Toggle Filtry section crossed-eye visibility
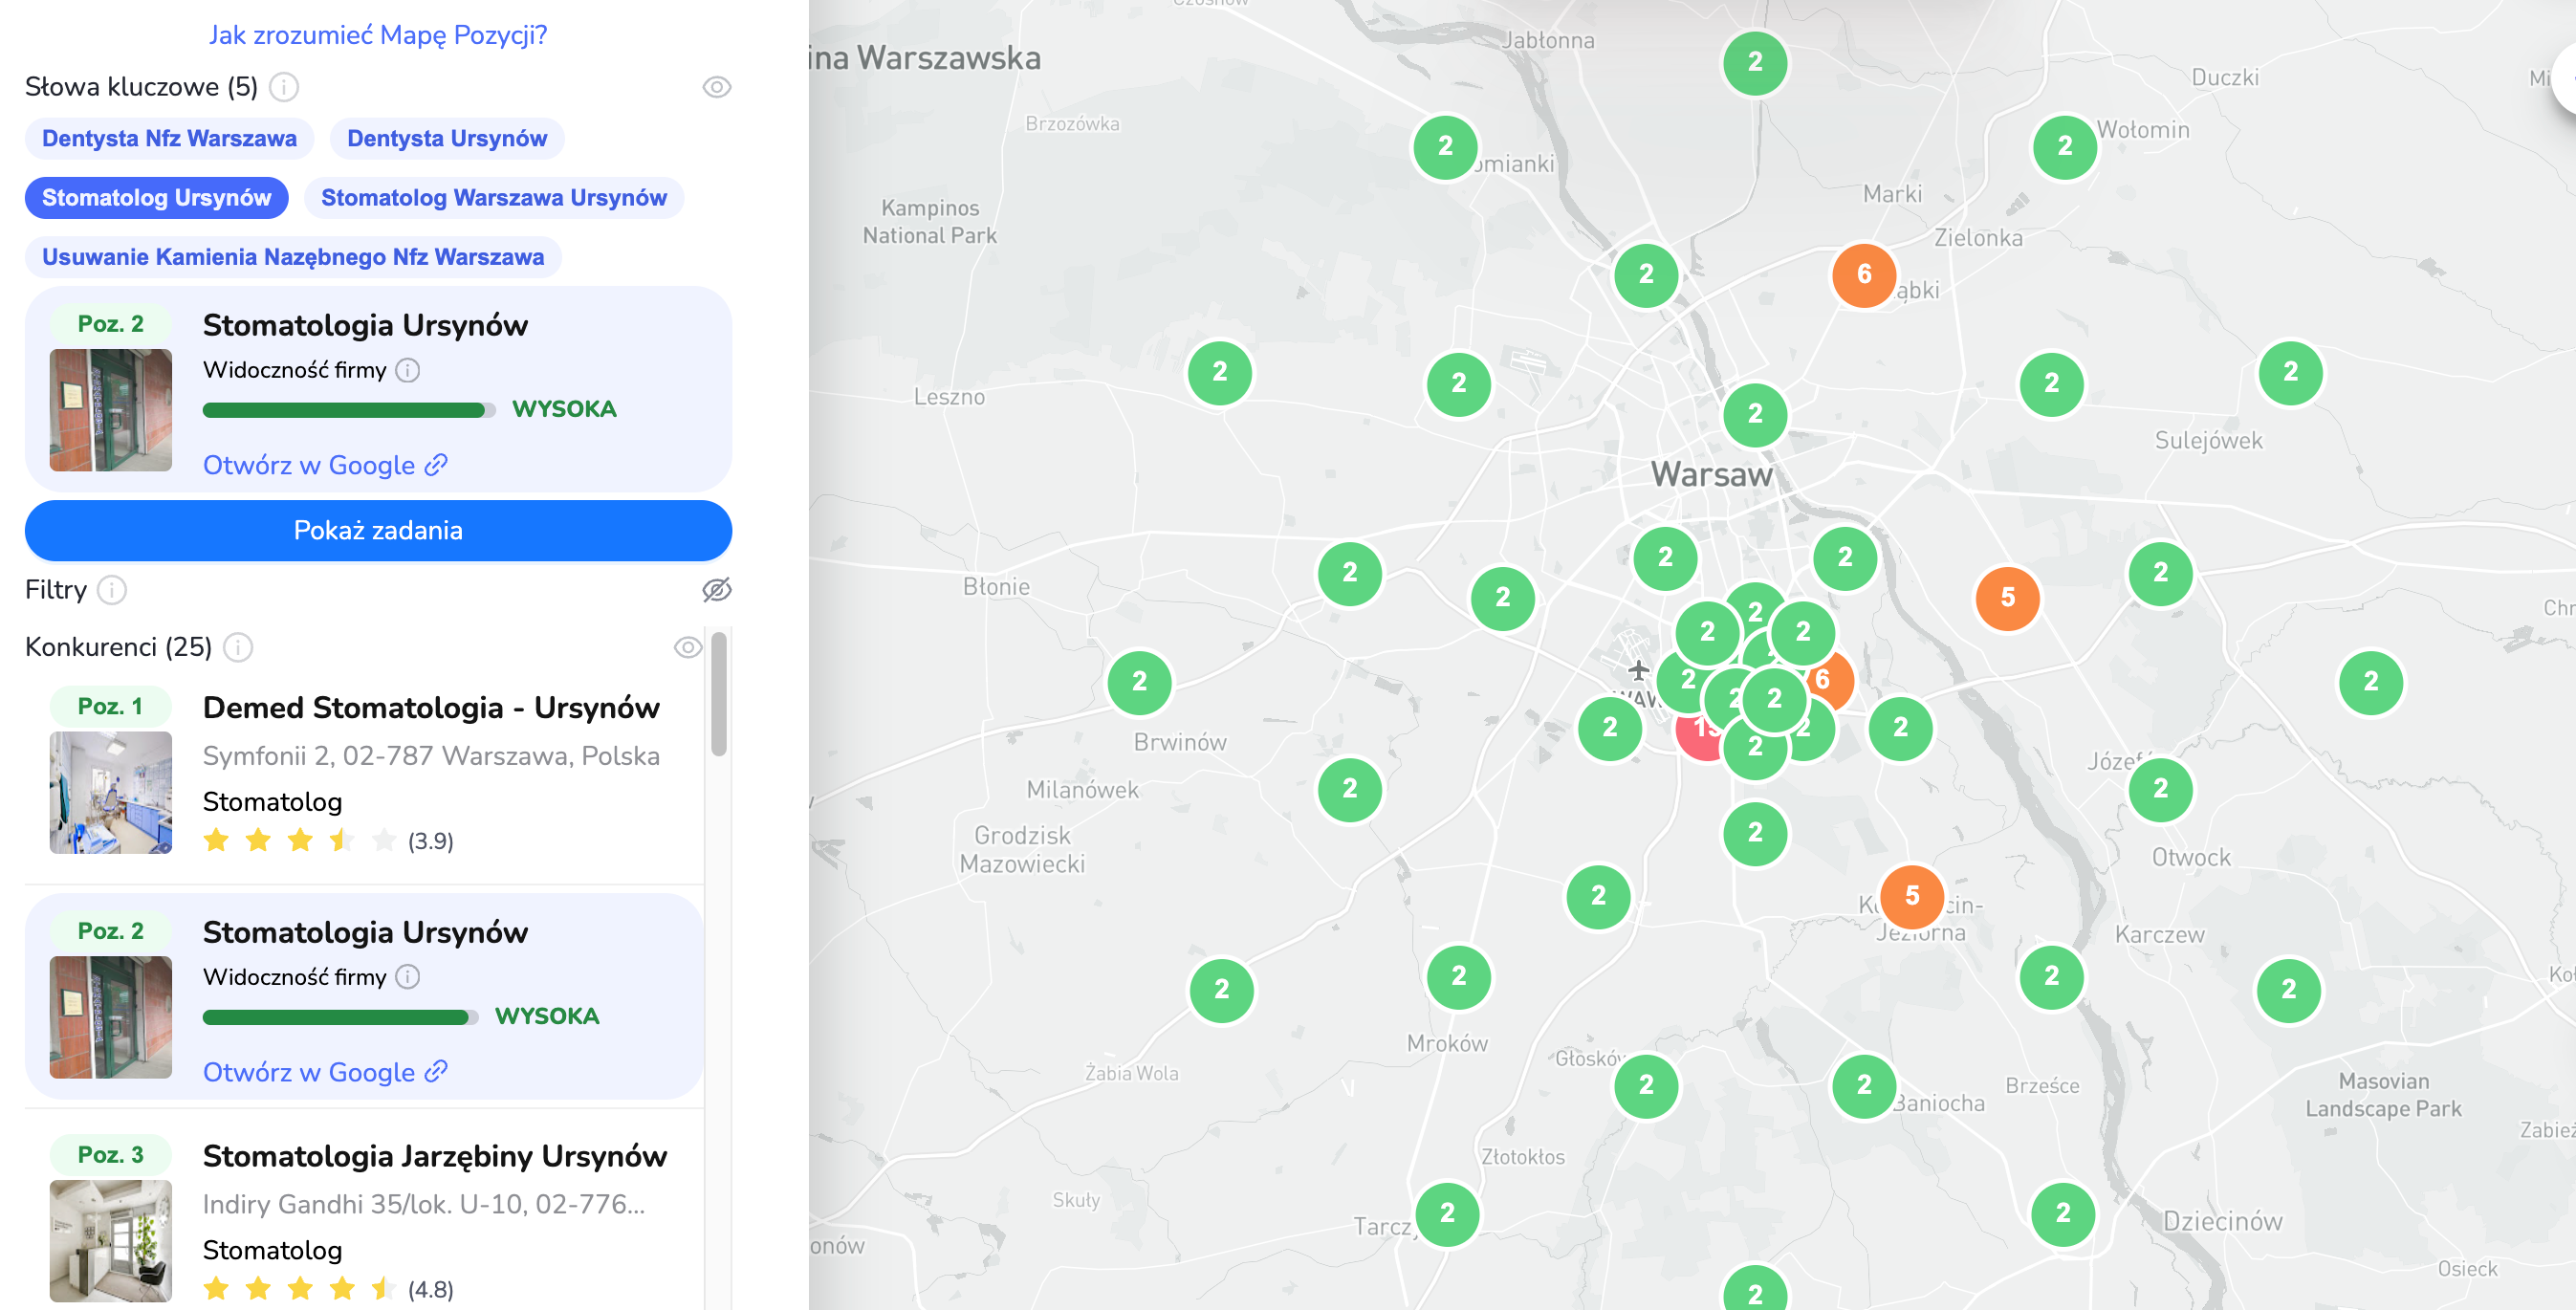Viewport: 2576px width, 1310px height. [716, 590]
